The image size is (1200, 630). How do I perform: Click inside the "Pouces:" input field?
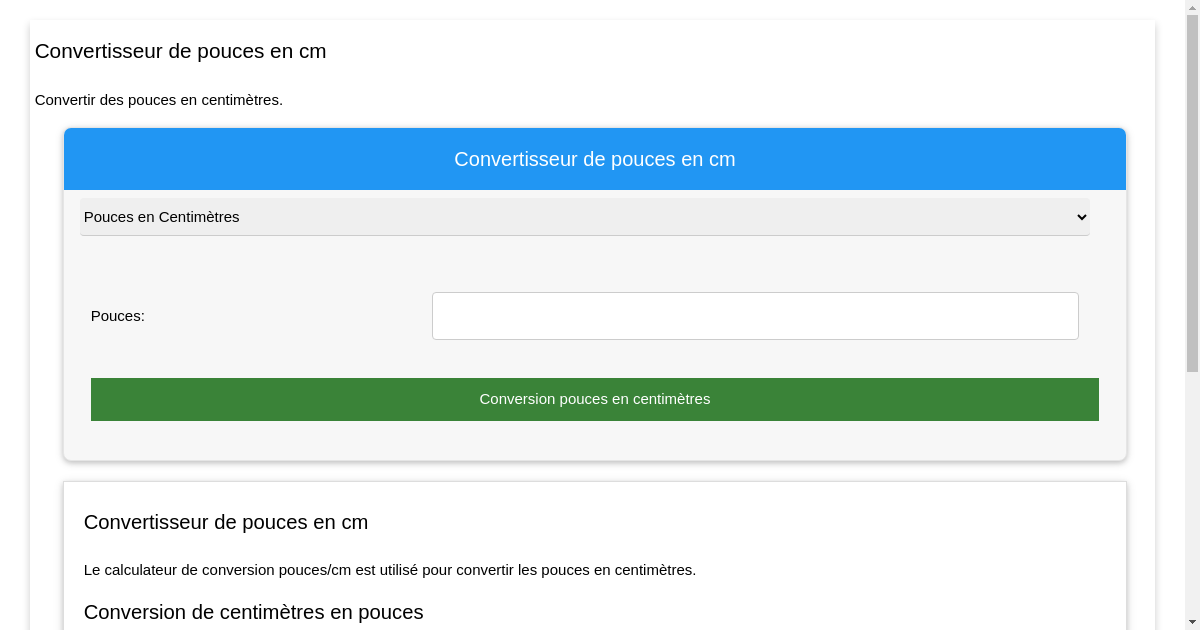755,316
